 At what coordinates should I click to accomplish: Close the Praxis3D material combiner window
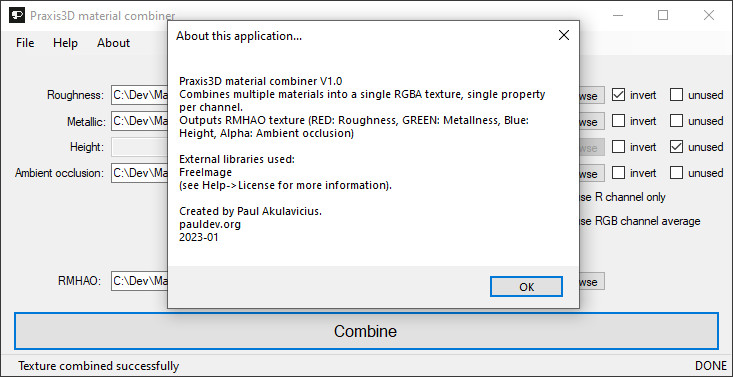click(x=709, y=15)
